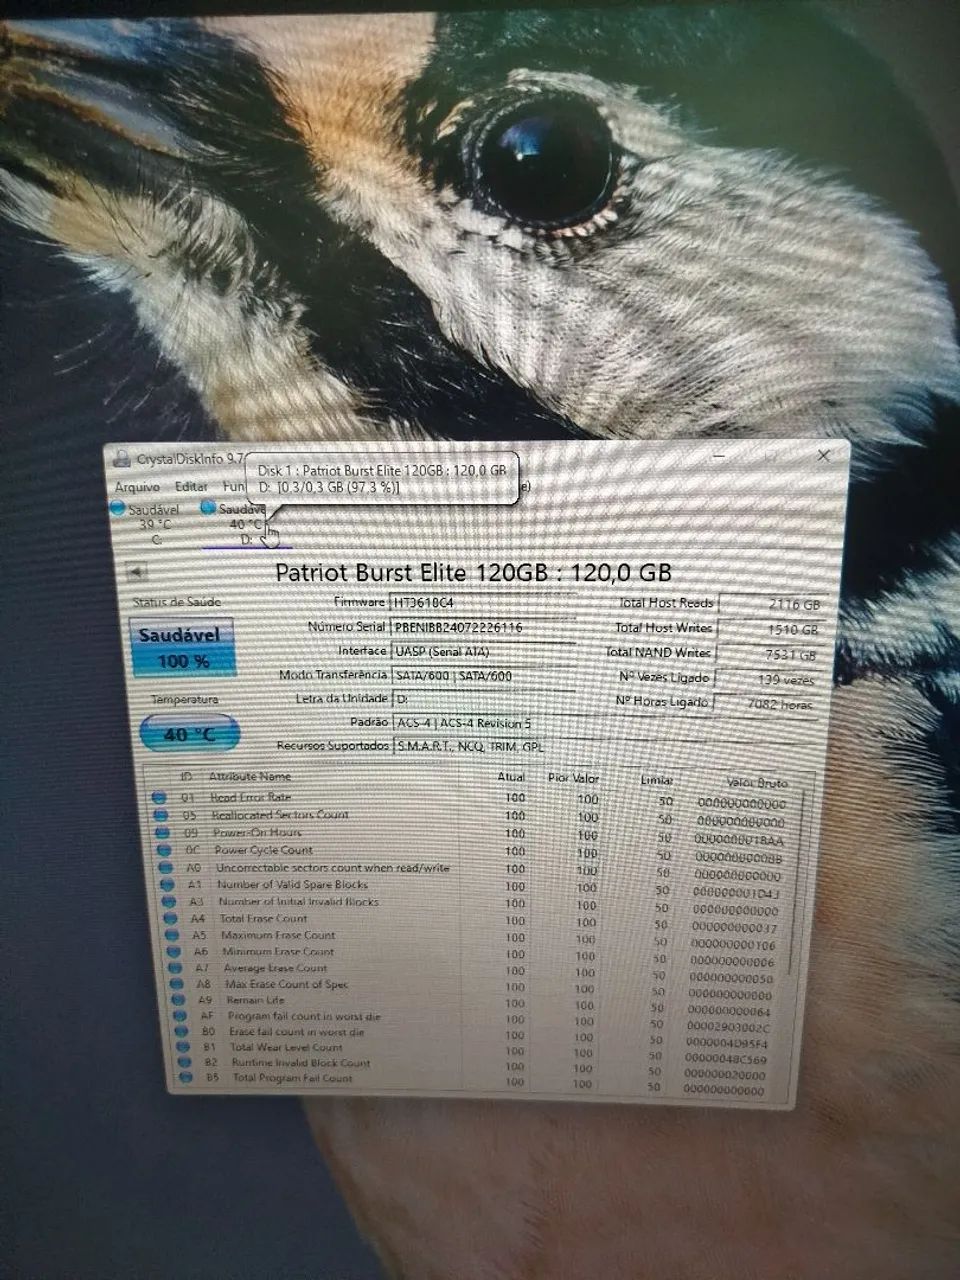Click the Head Error Rate attribute icon
The height and width of the screenshot is (1280, 960).
pos(160,798)
